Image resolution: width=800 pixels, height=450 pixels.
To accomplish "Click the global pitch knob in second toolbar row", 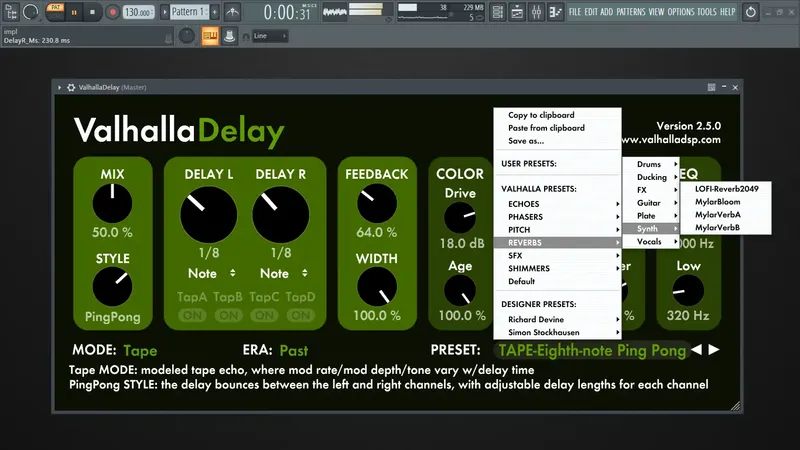I will 187,36.
